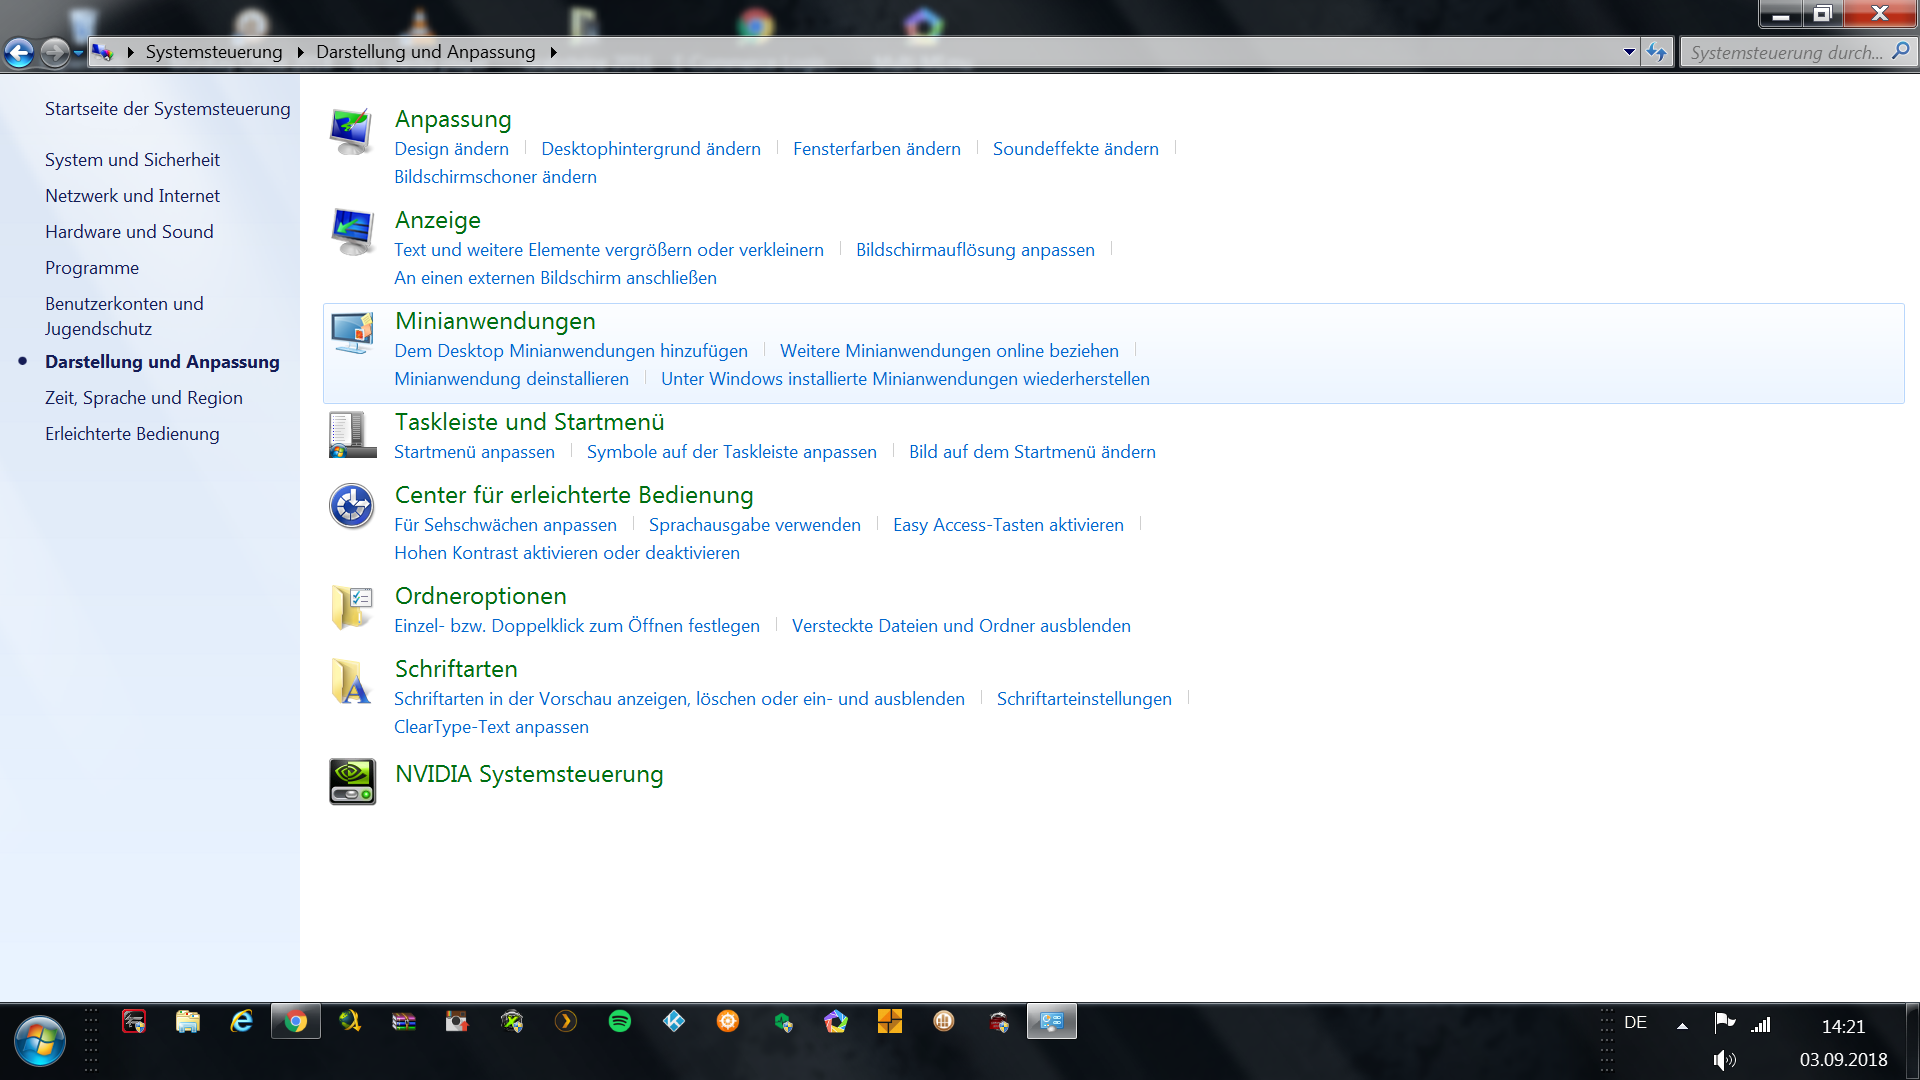
Task: Select Hardware und Sound in sidebar
Action: pyautogui.click(x=129, y=232)
